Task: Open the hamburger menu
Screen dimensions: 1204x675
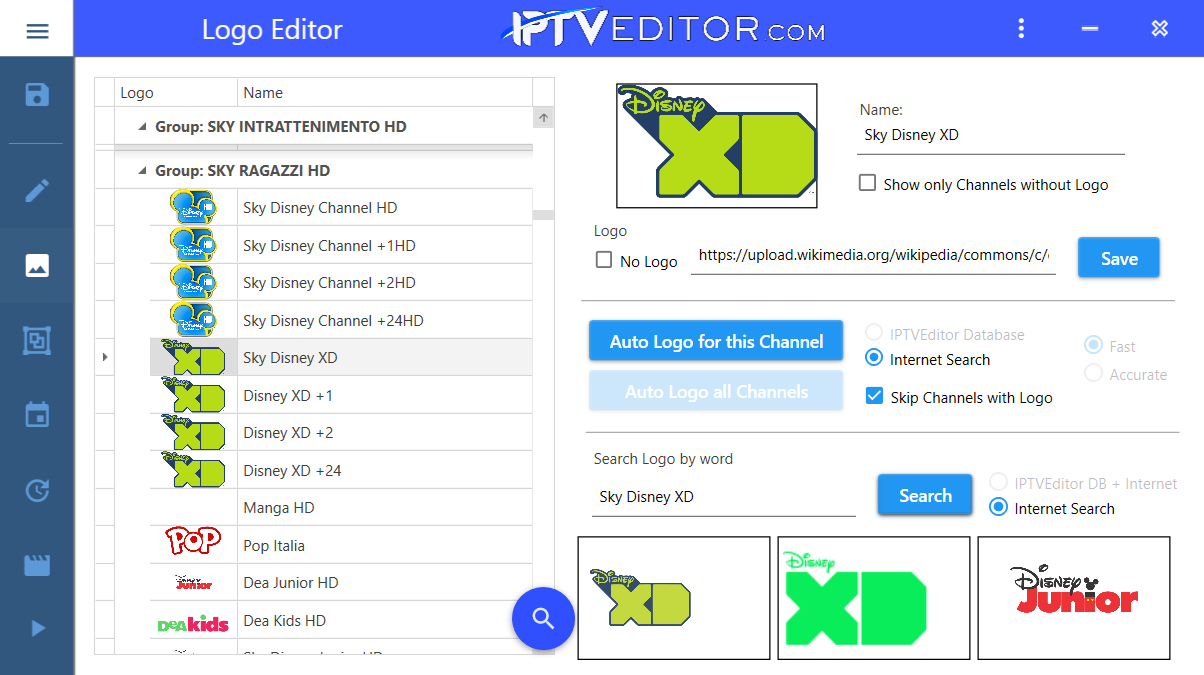Action: click(37, 30)
